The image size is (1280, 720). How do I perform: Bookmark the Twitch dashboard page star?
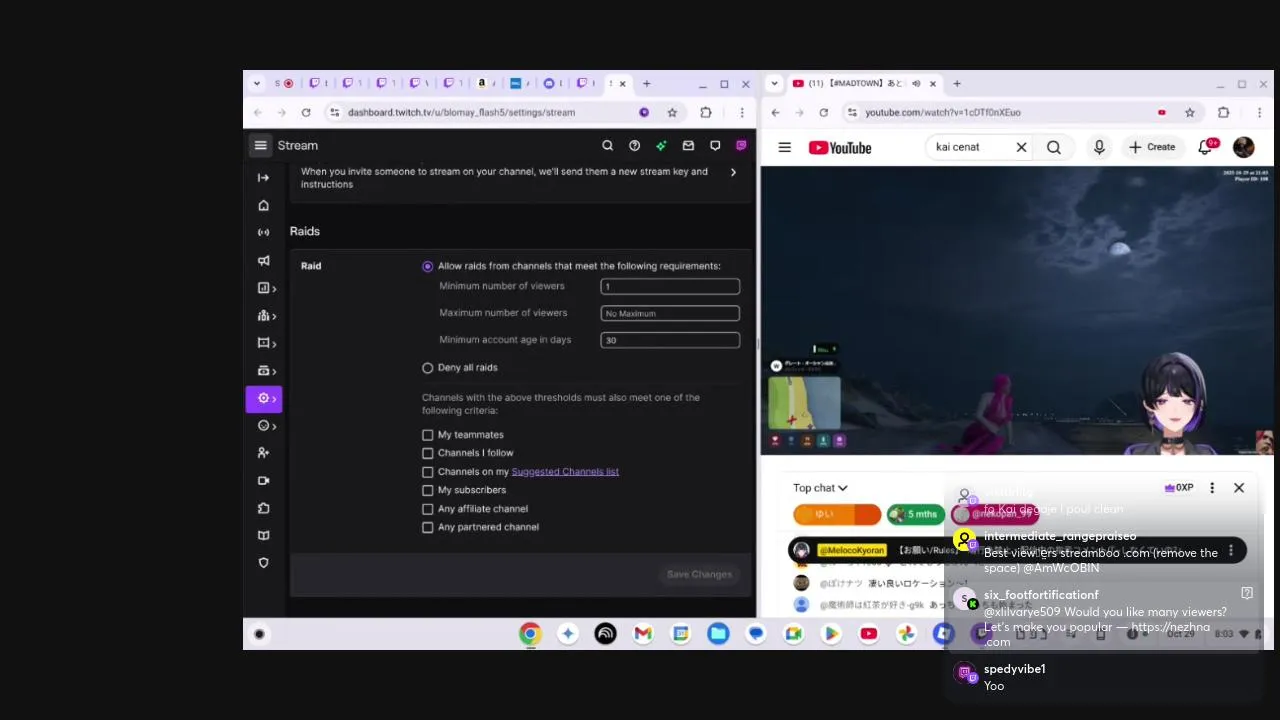click(672, 112)
